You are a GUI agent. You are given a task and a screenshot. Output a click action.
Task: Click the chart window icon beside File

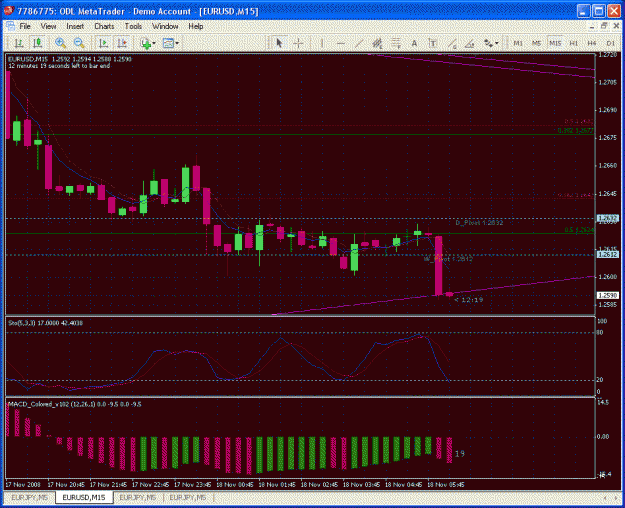pos(10,26)
